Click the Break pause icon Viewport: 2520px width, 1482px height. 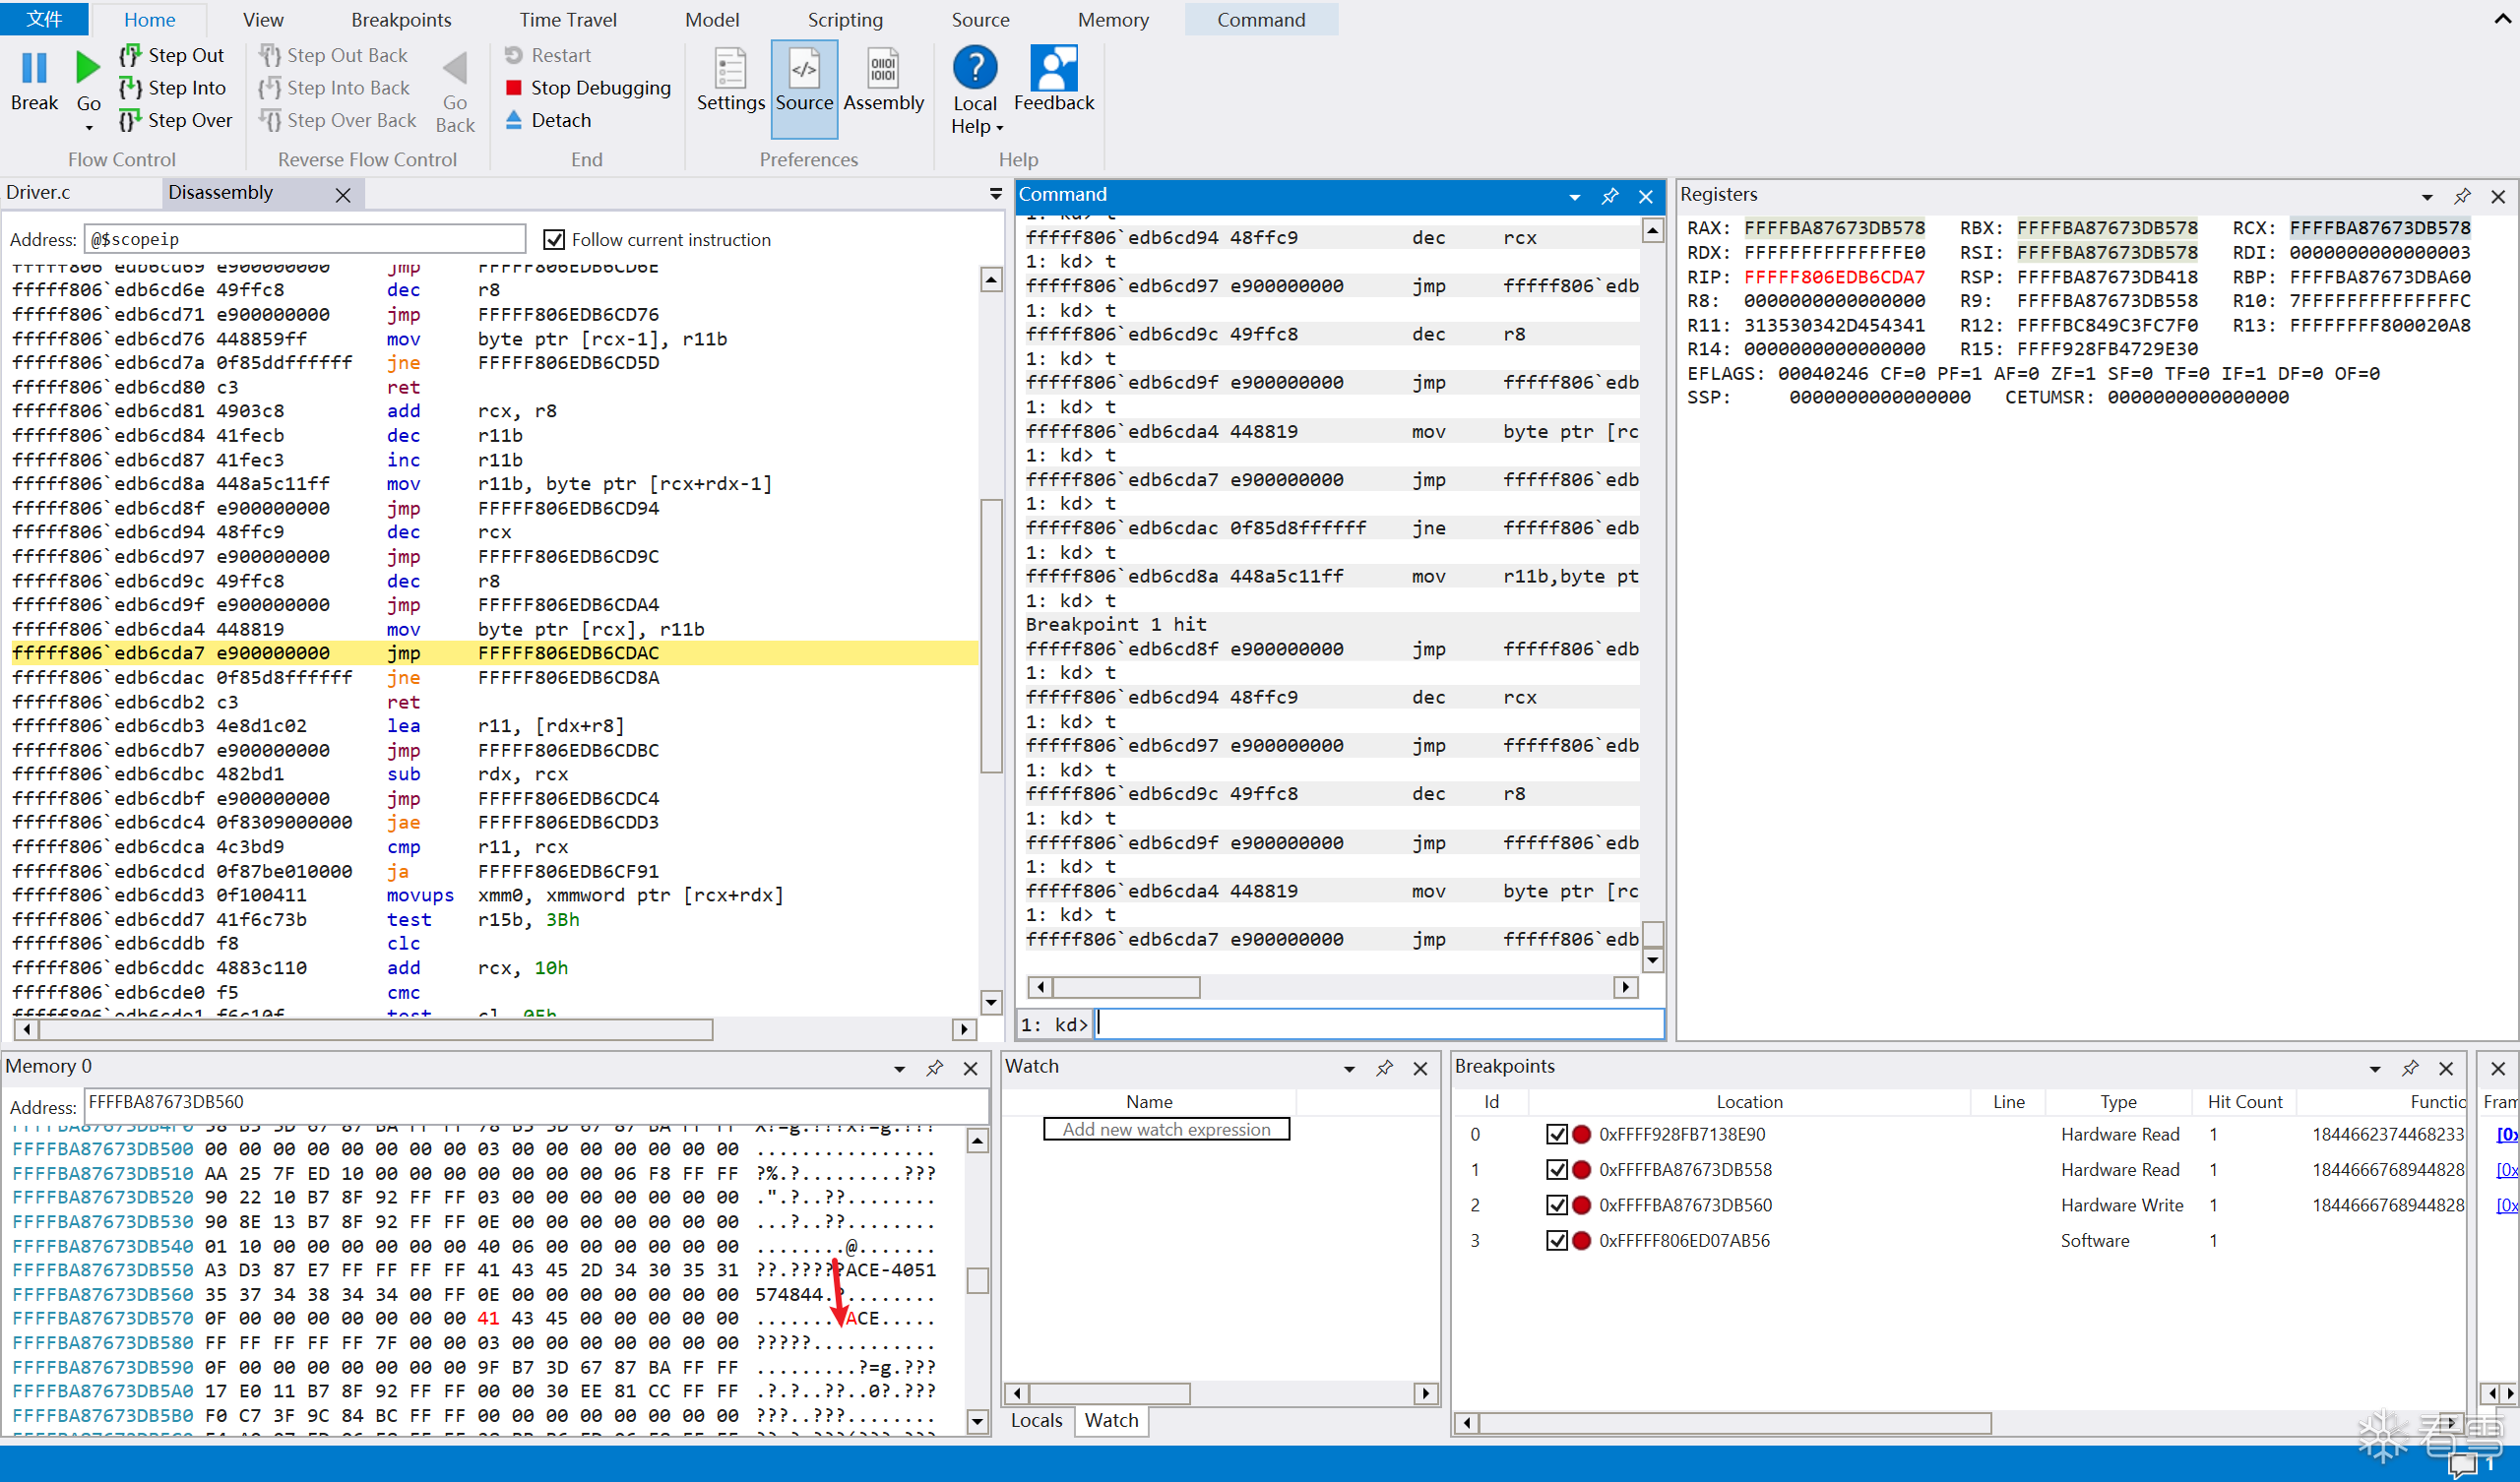pyautogui.click(x=34, y=68)
